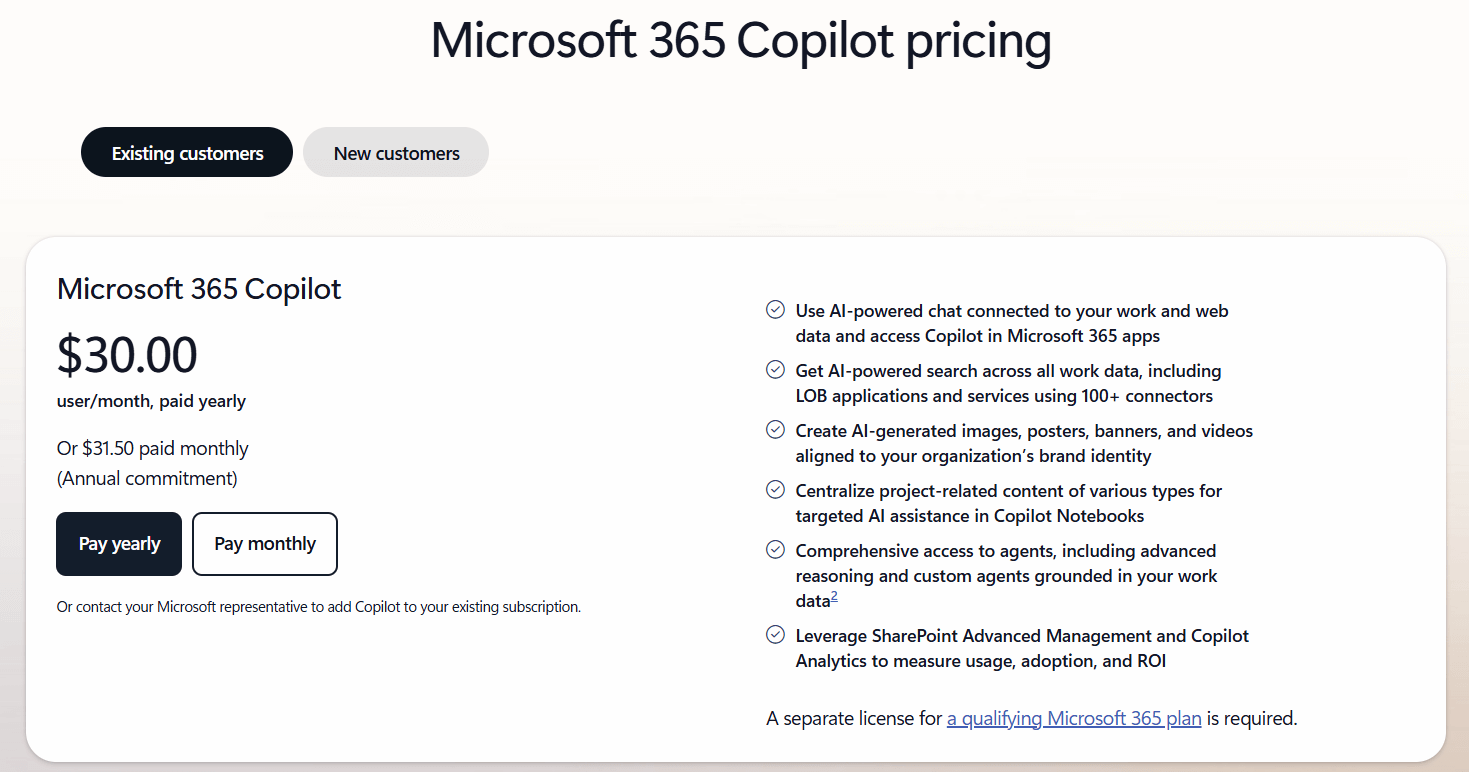
Task: Click the 'A separate license for' text
Action: tap(854, 718)
